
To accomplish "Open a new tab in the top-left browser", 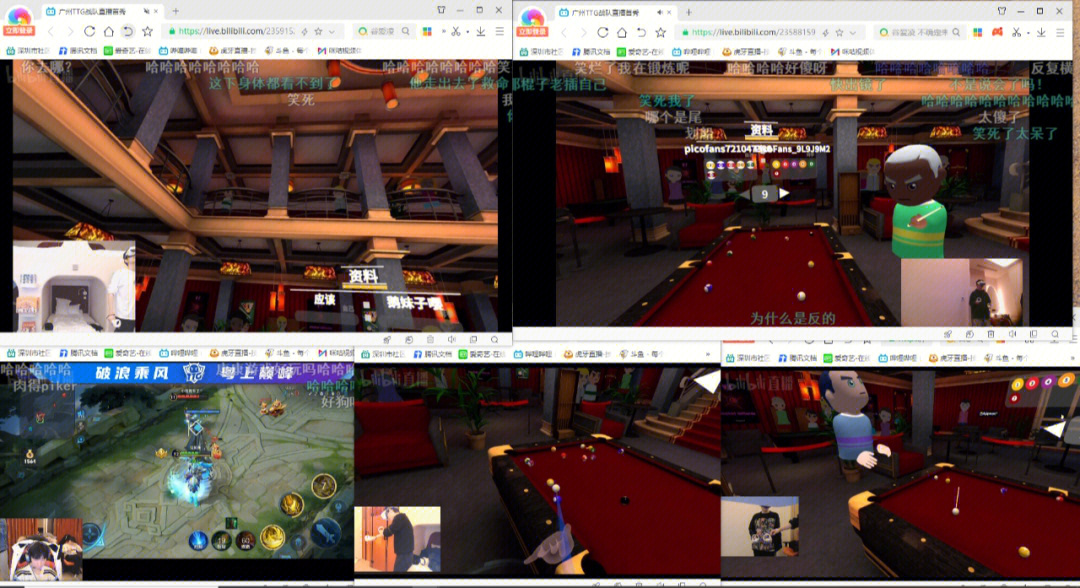I will tap(176, 11).
